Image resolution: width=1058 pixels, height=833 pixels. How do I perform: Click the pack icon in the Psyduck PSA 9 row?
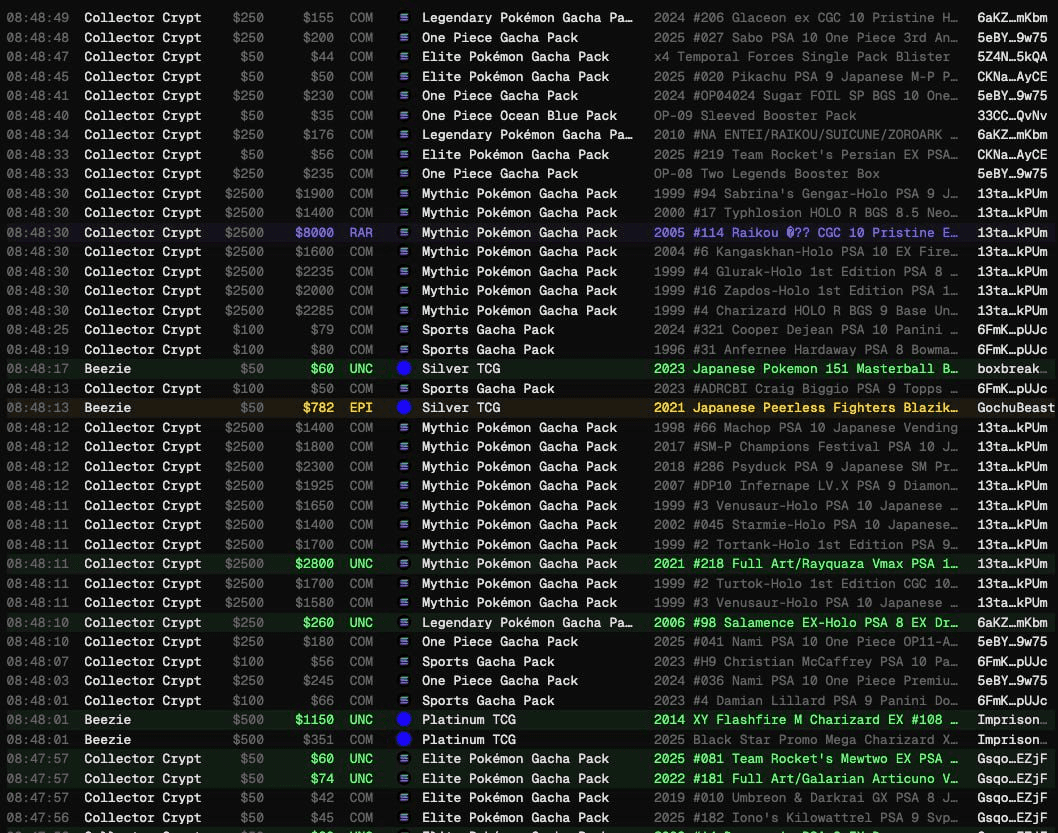point(403,467)
